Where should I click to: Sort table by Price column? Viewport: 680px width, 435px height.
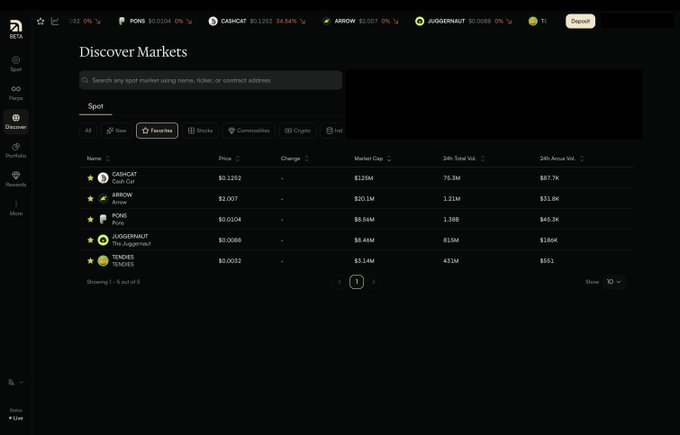pyautogui.click(x=229, y=159)
